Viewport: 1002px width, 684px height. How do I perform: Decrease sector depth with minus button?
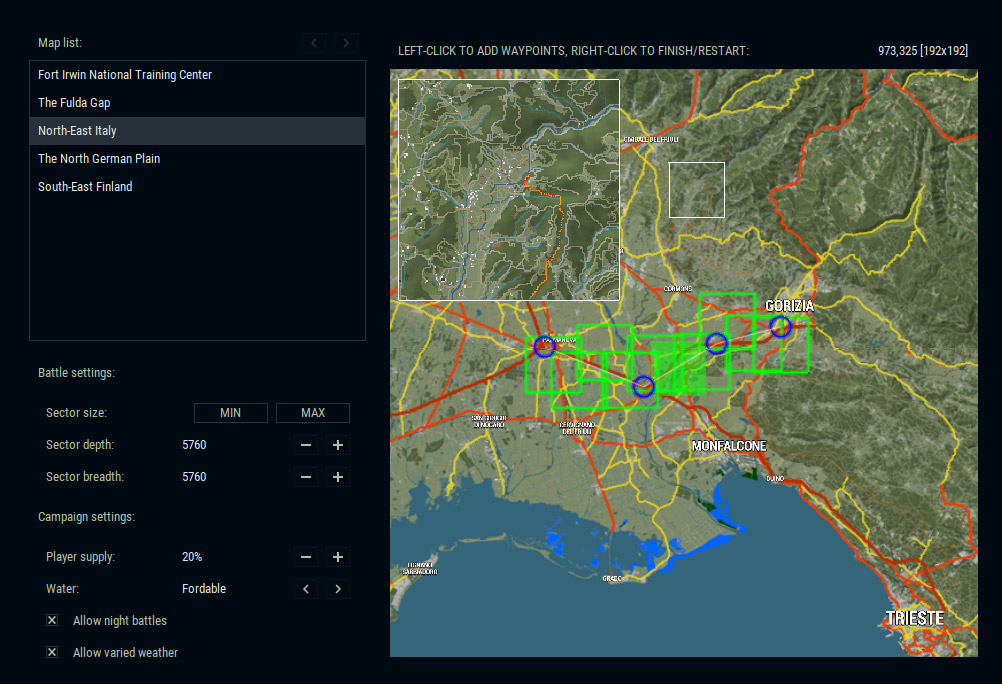(306, 445)
